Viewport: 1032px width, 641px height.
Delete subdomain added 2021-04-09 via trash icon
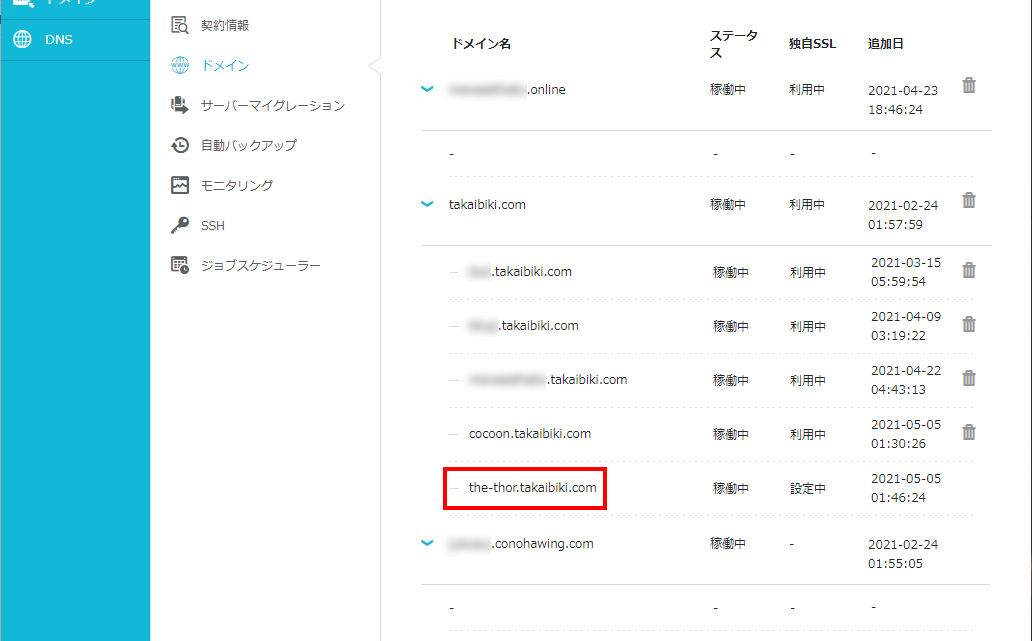[969, 324]
